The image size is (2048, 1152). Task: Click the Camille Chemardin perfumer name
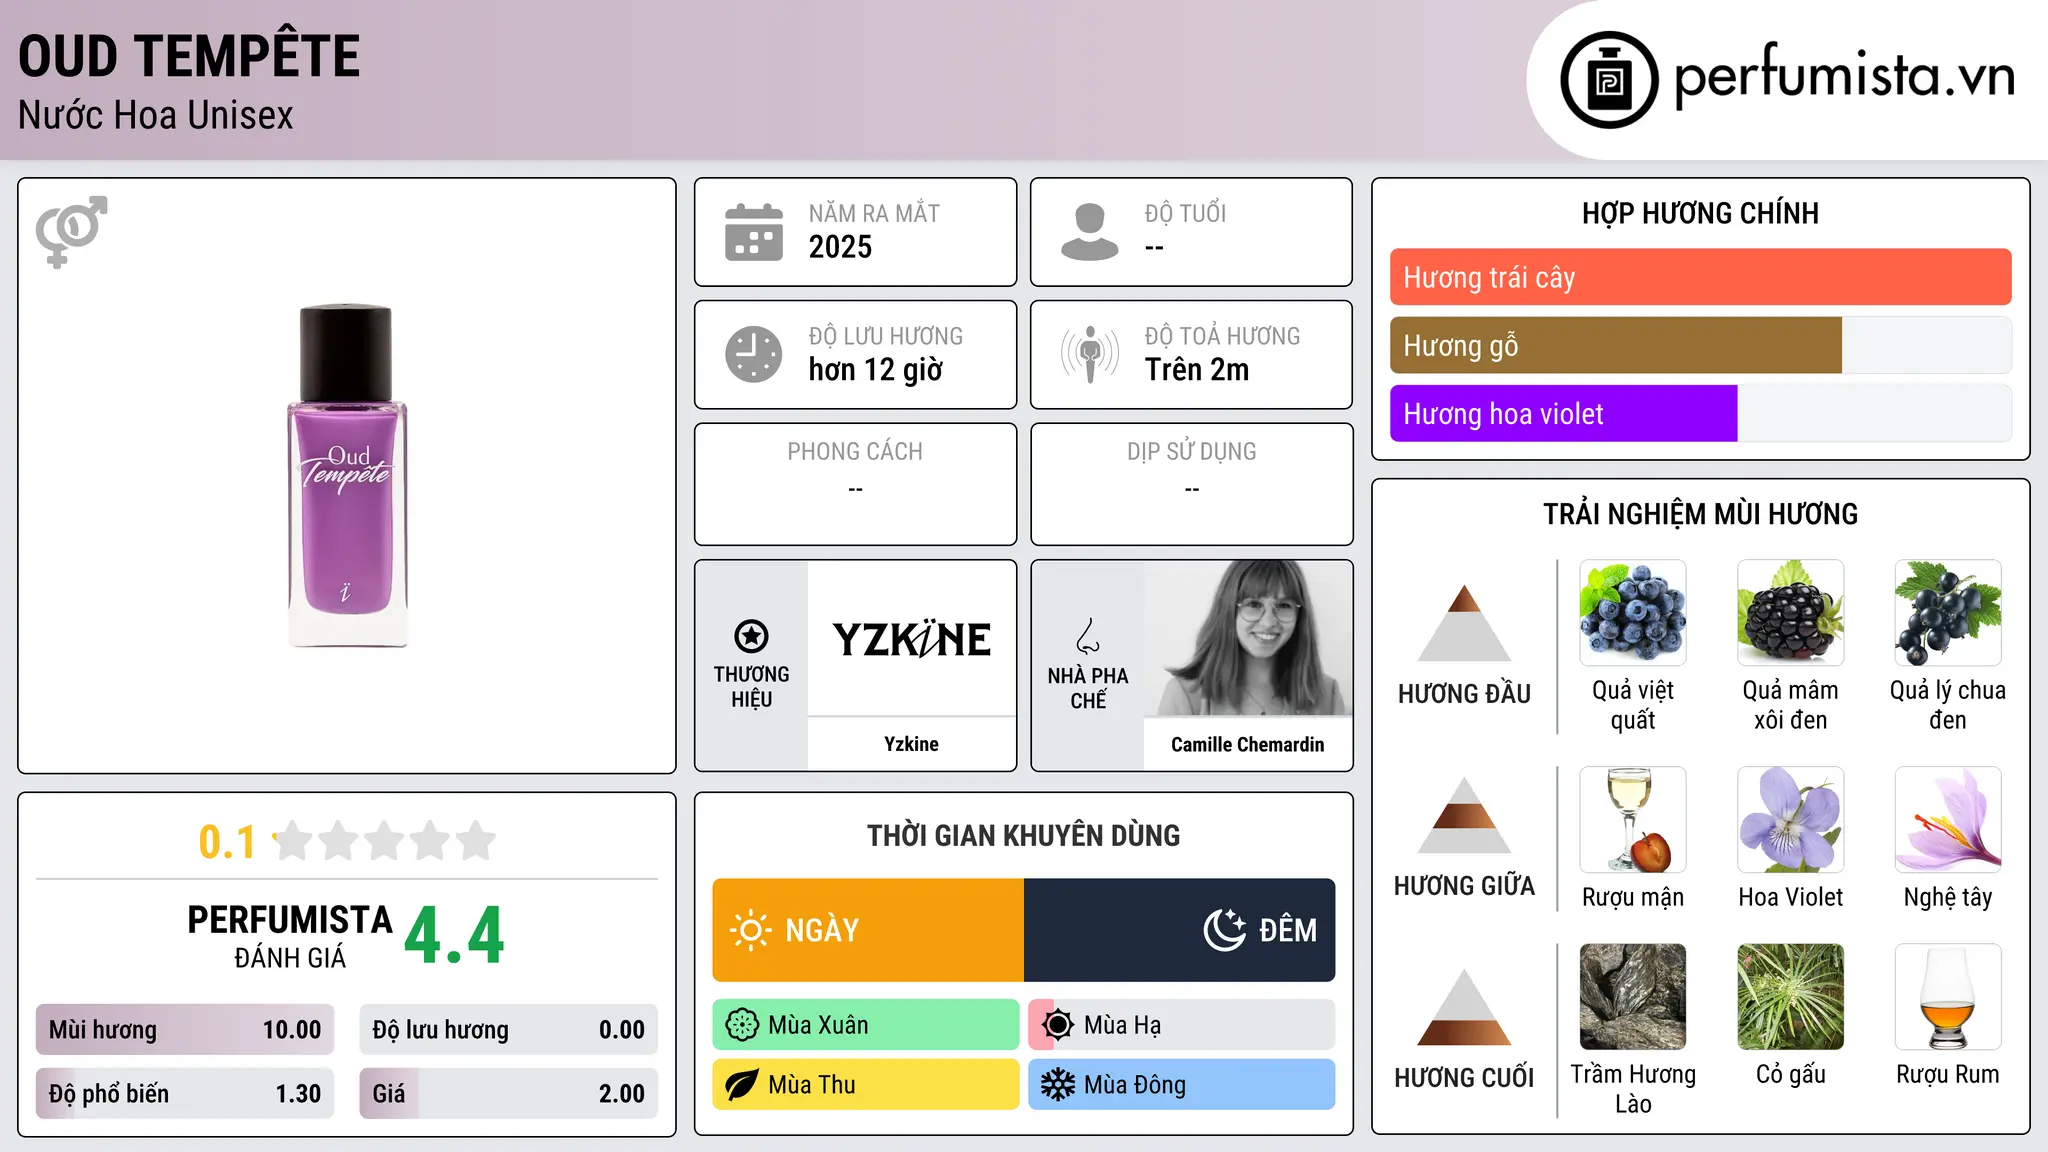point(1247,744)
